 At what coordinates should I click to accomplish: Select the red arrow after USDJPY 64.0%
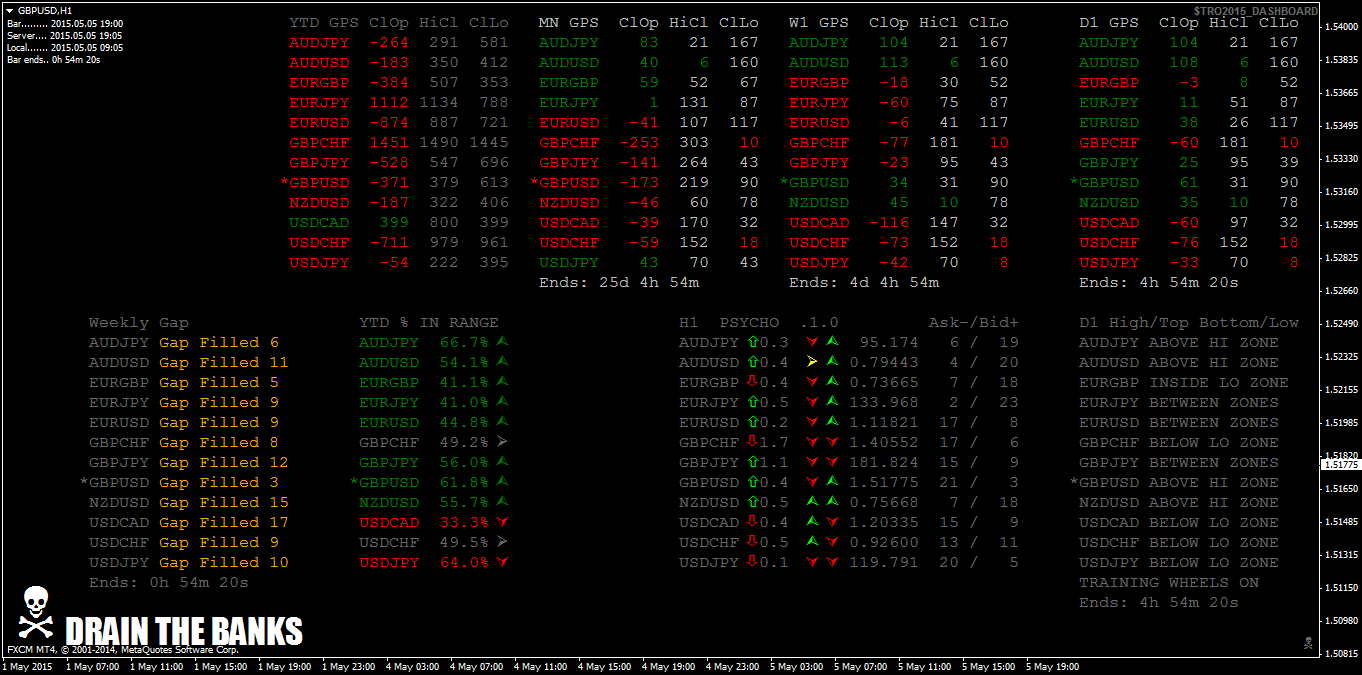[x=502, y=562]
